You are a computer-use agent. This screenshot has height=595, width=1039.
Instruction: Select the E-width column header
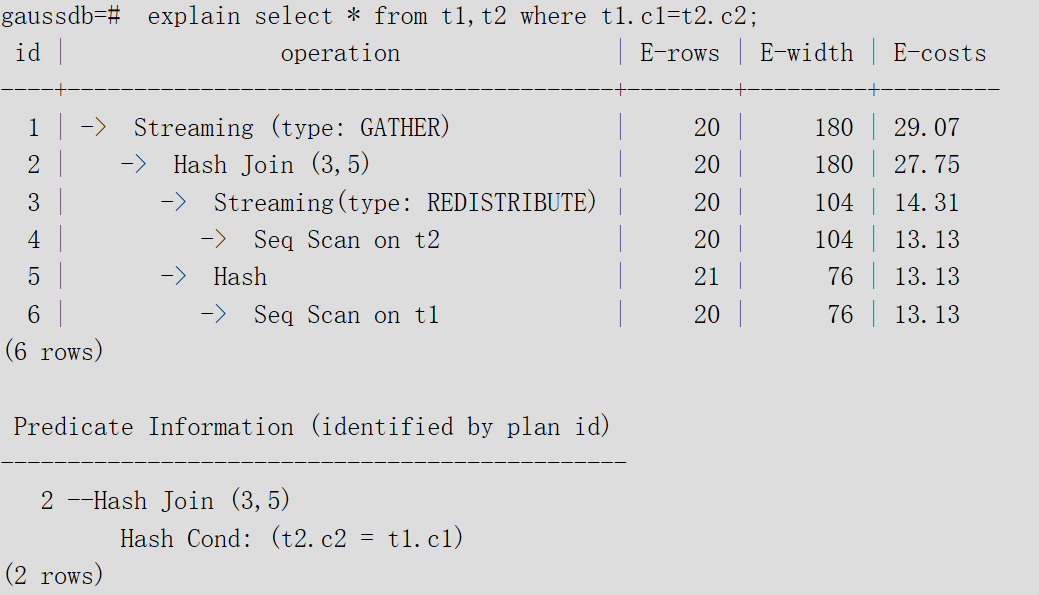(807, 53)
